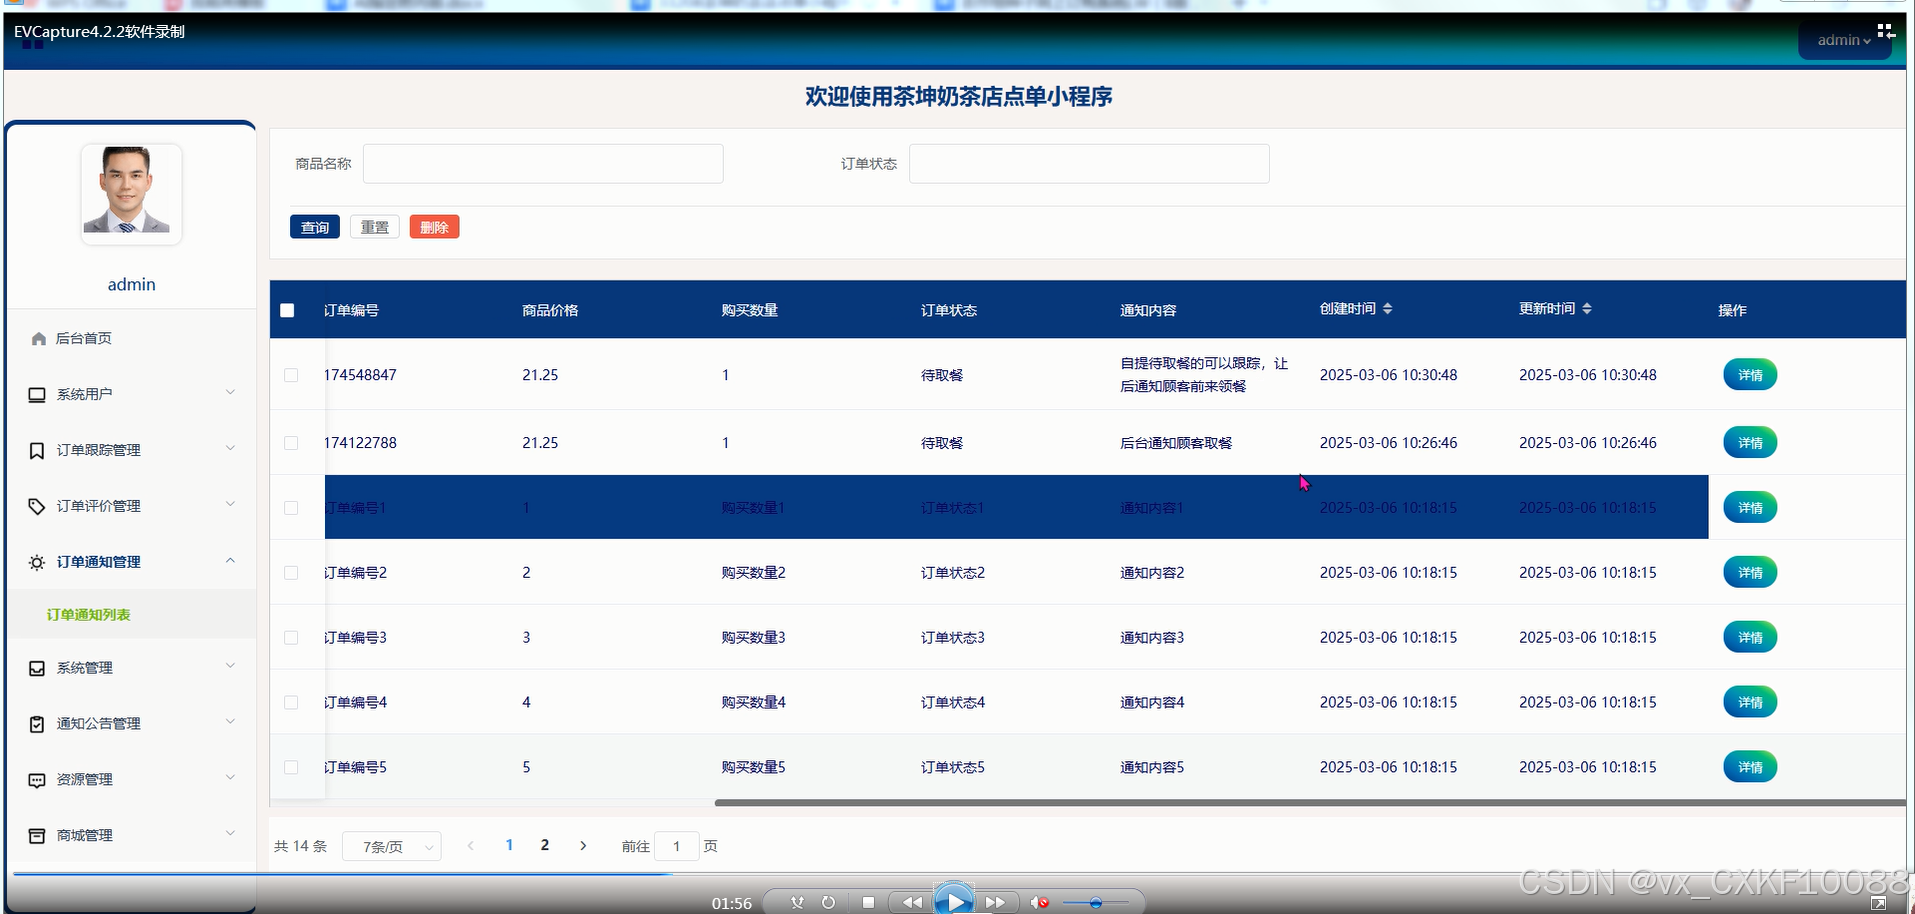Check the row for 订单编号5
The width and height of the screenshot is (1915, 914).
click(x=291, y=768)
